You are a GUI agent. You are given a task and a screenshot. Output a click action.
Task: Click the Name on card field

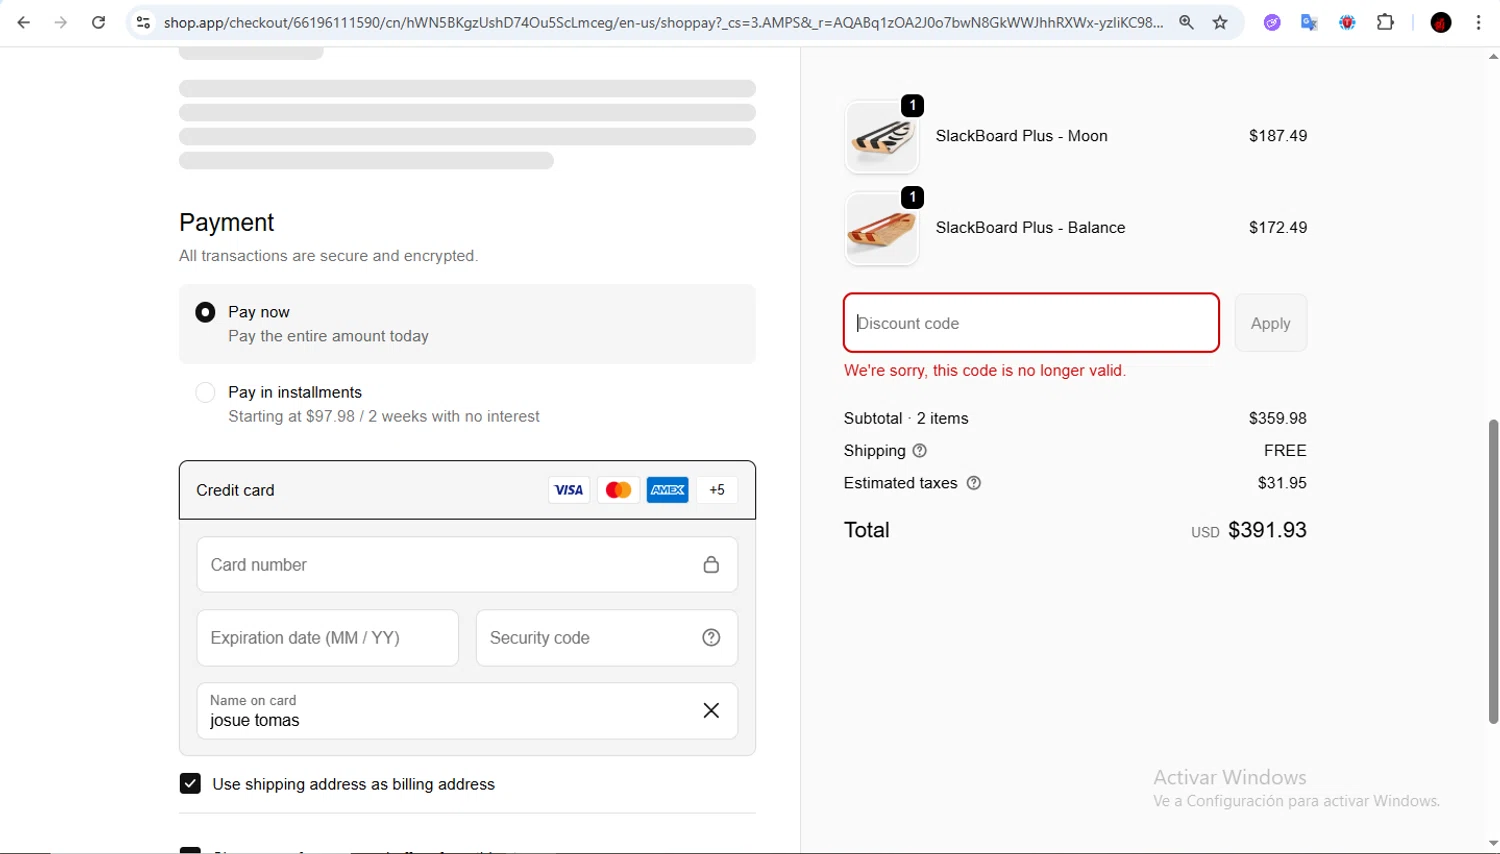click(467, 711)
